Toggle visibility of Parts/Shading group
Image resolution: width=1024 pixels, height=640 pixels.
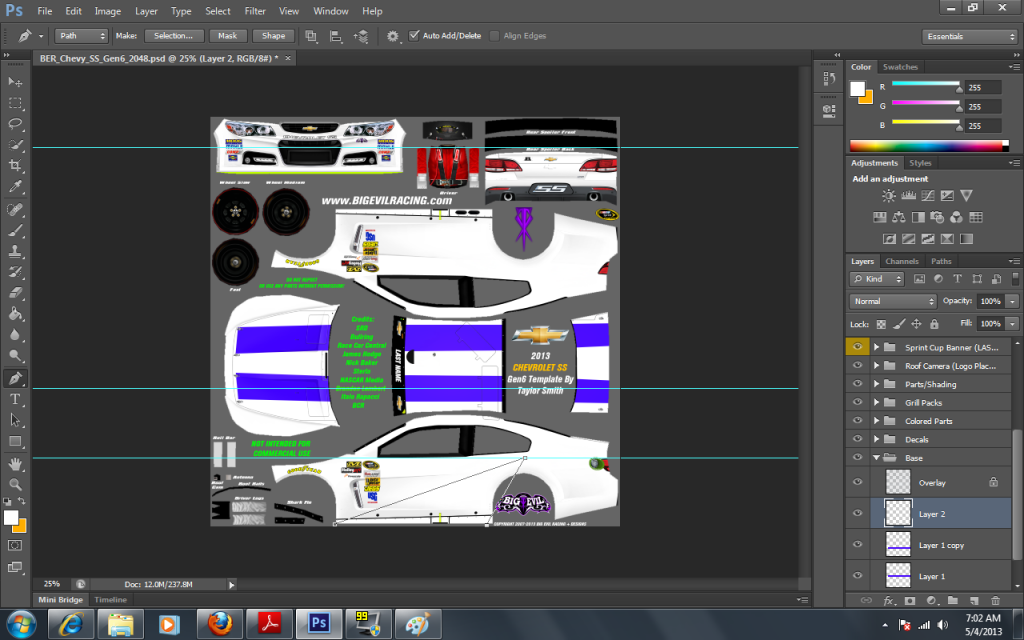(x=857, y=384)
